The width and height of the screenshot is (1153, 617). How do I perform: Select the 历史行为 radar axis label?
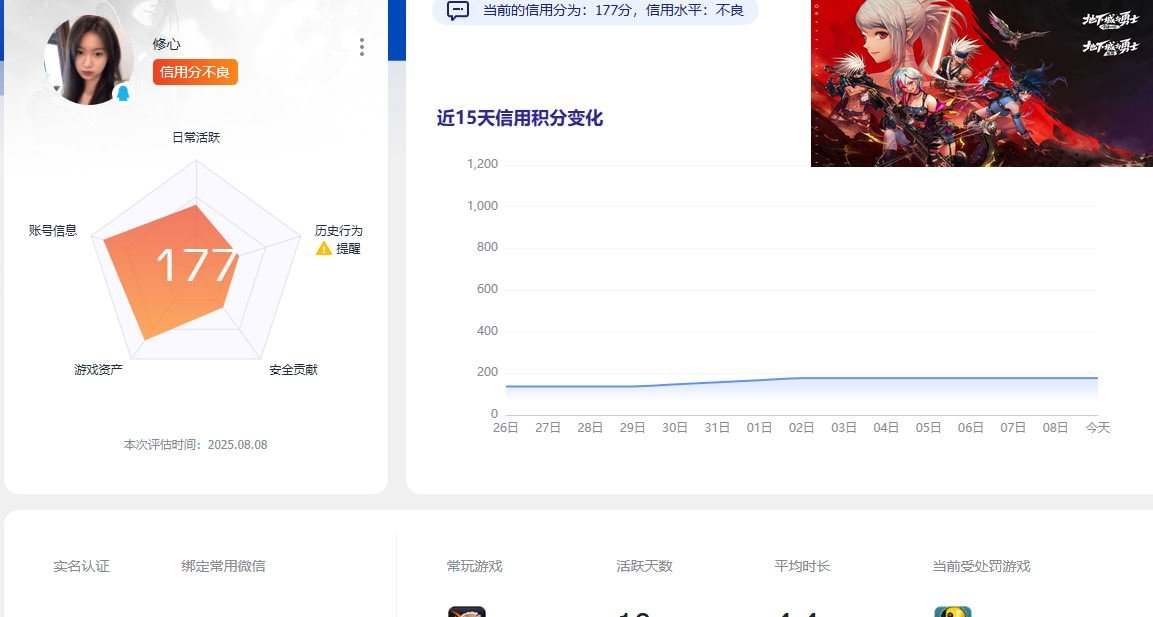click(338, 230)
